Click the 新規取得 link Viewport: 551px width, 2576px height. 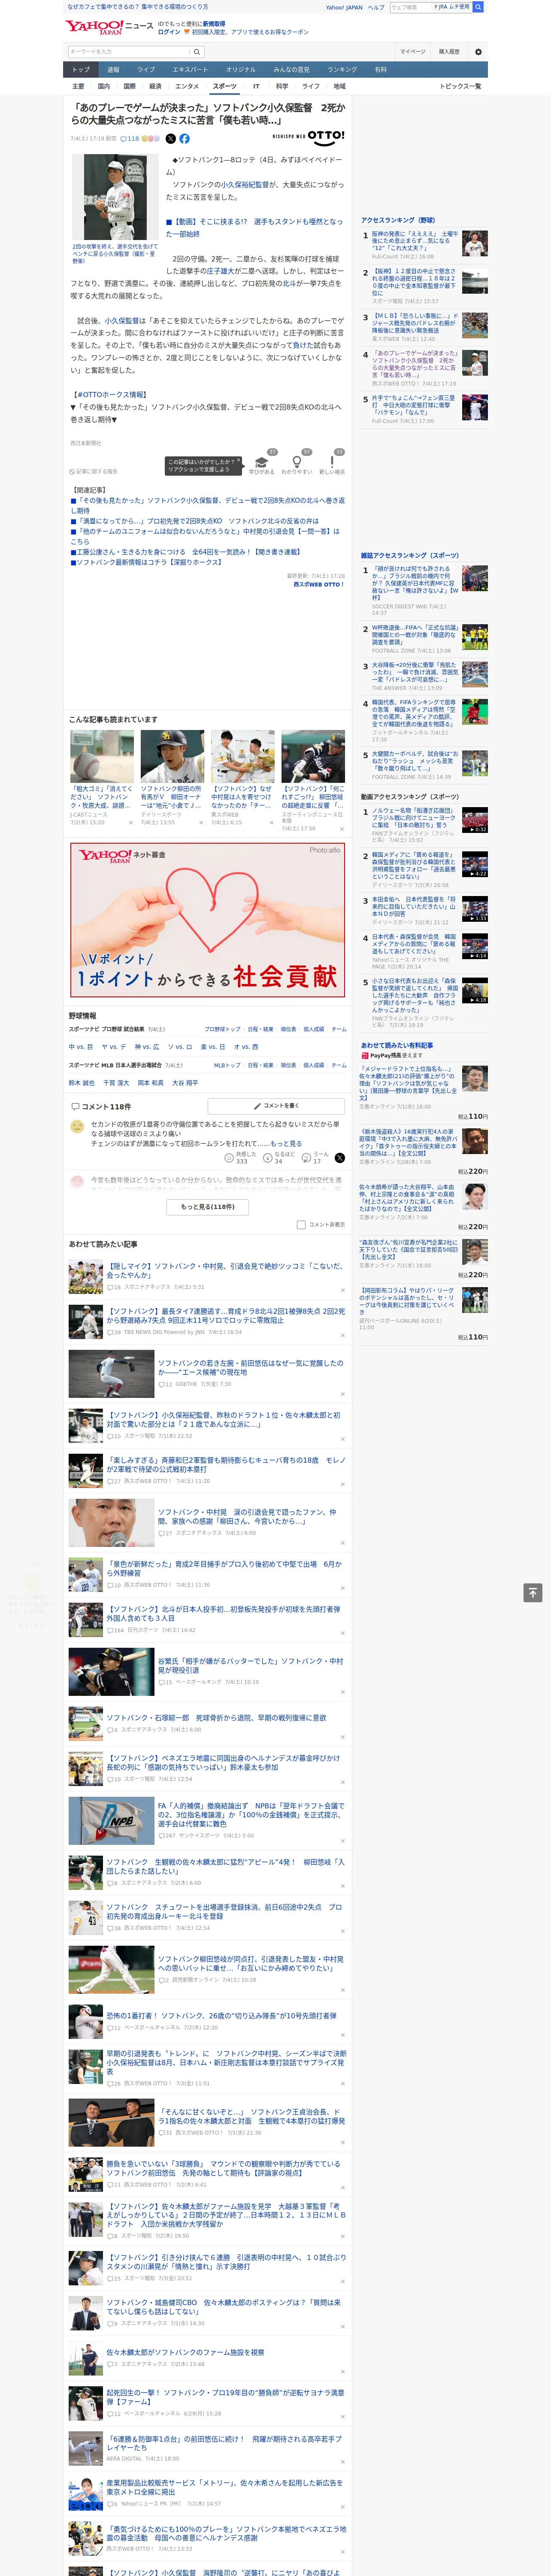pos(214,24)
